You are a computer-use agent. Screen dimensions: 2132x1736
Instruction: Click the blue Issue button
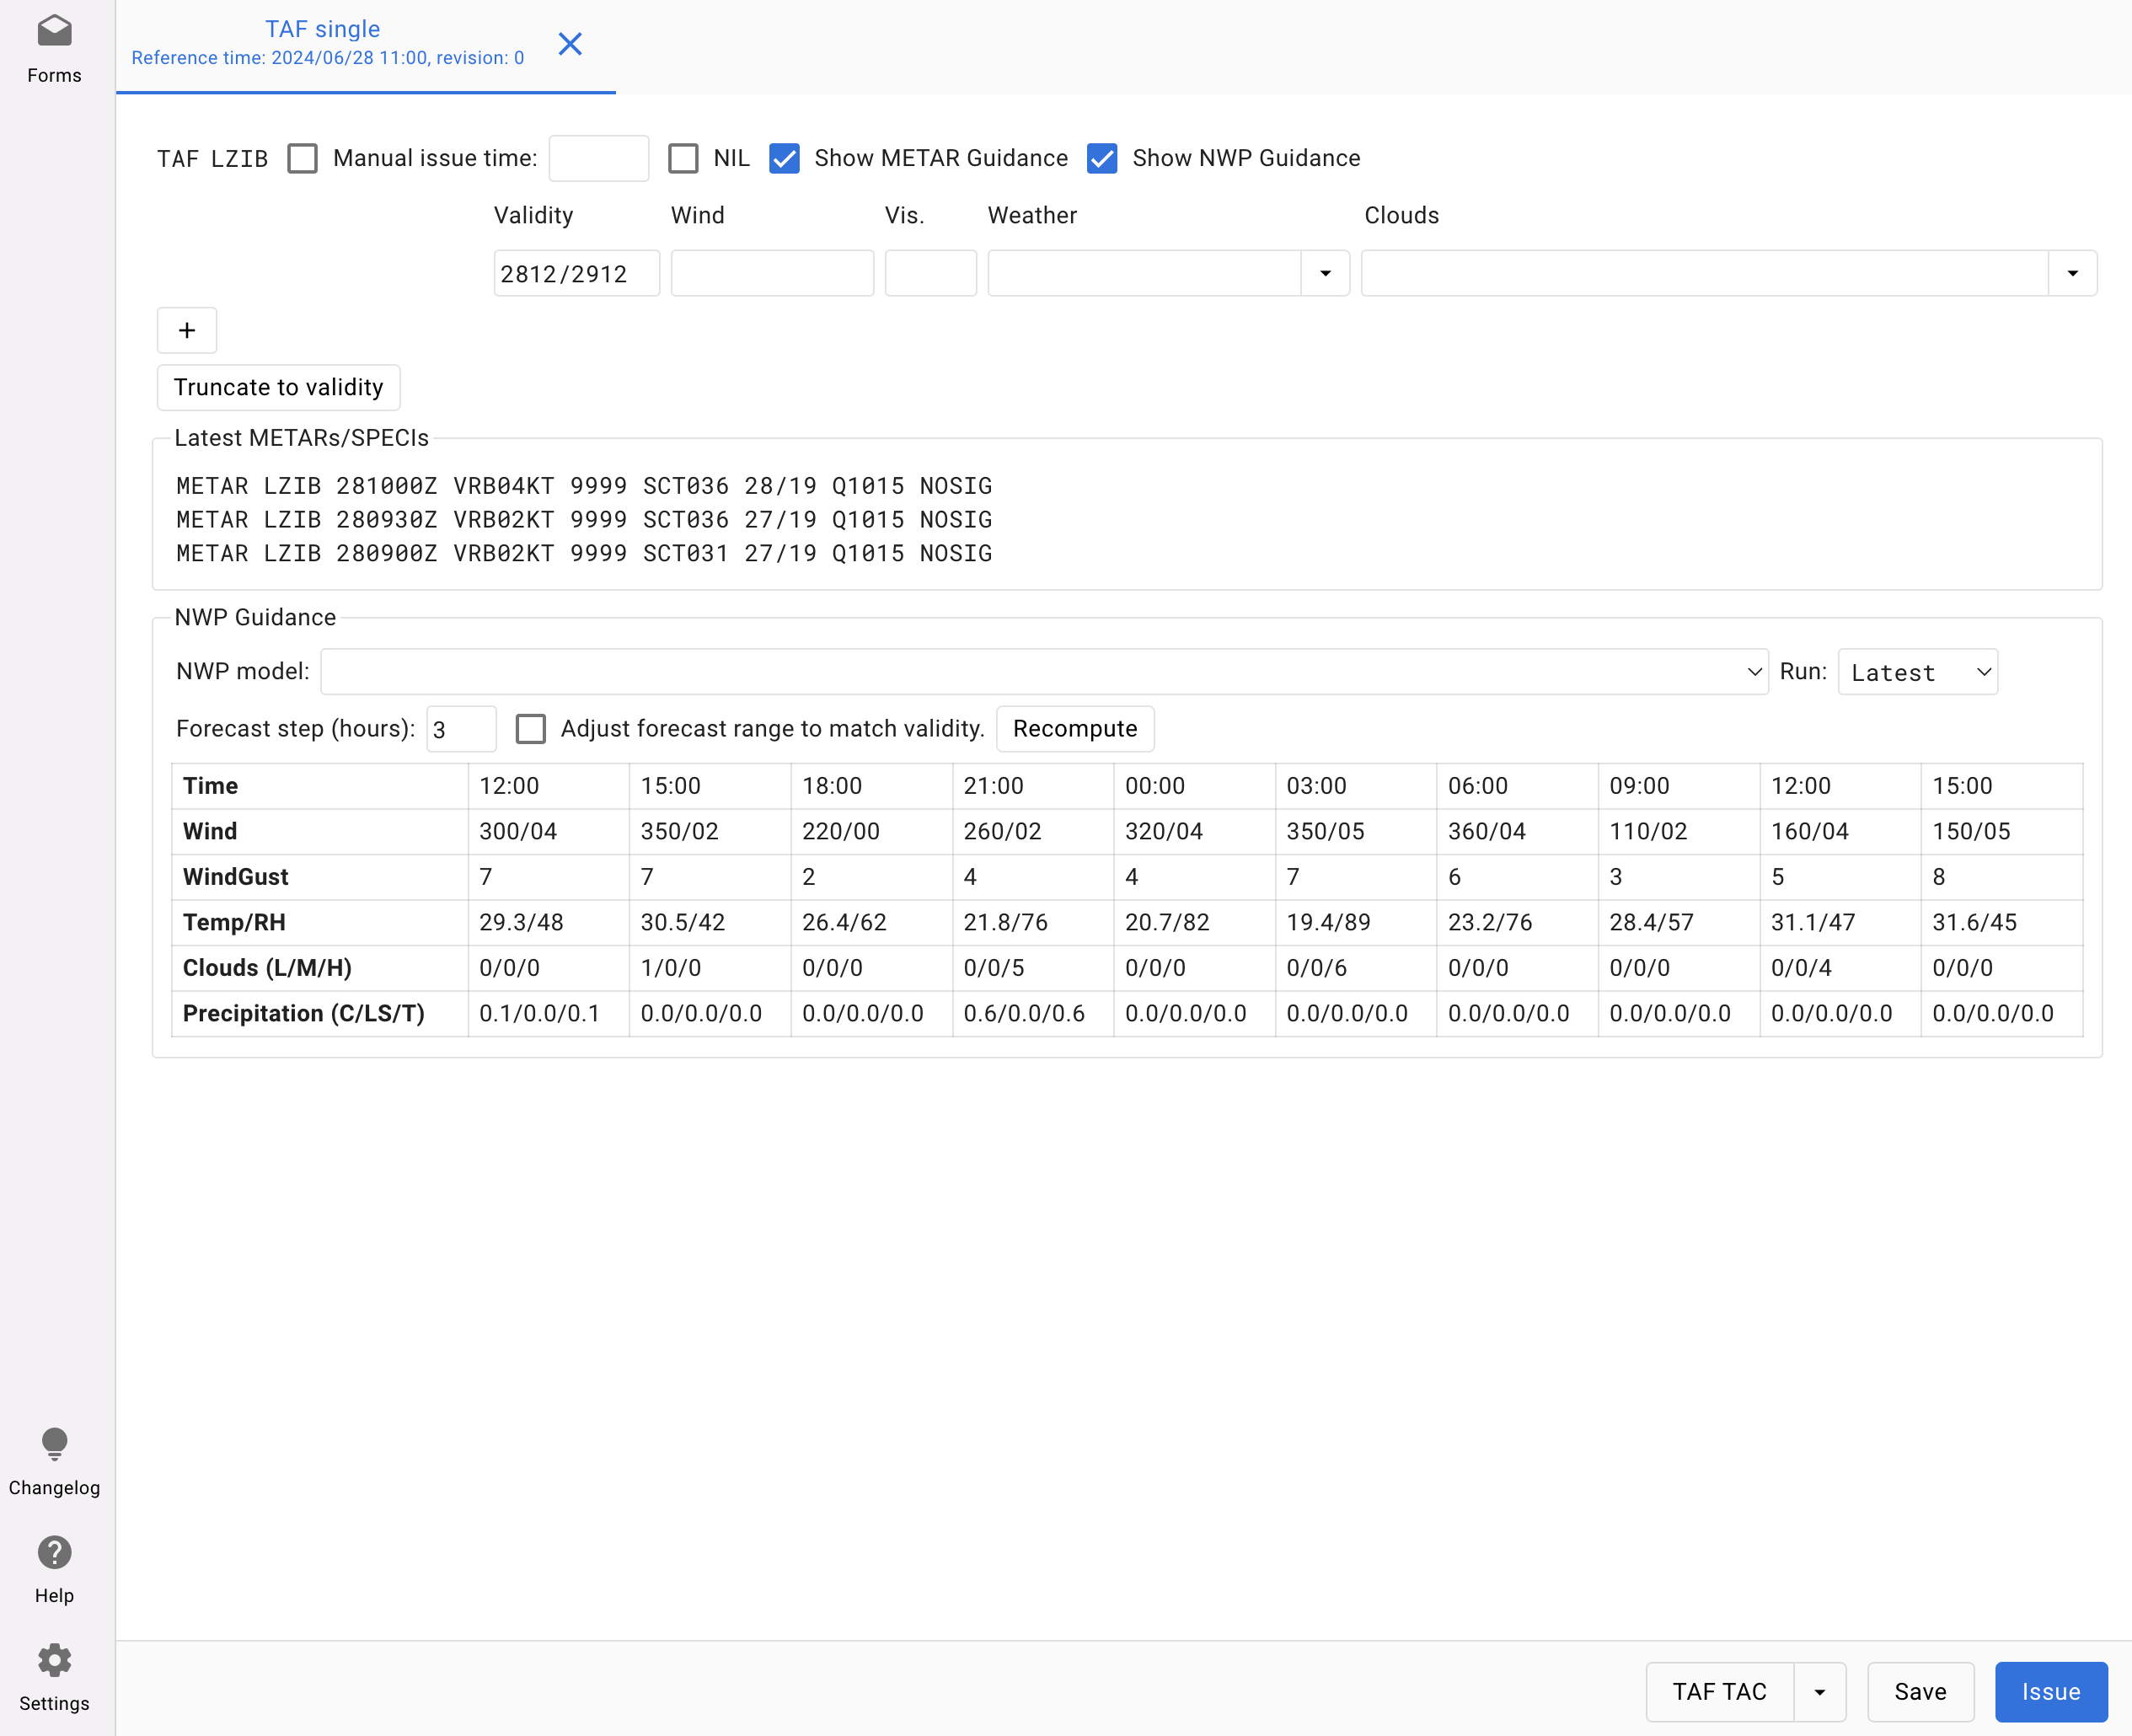[2051, 1692]
